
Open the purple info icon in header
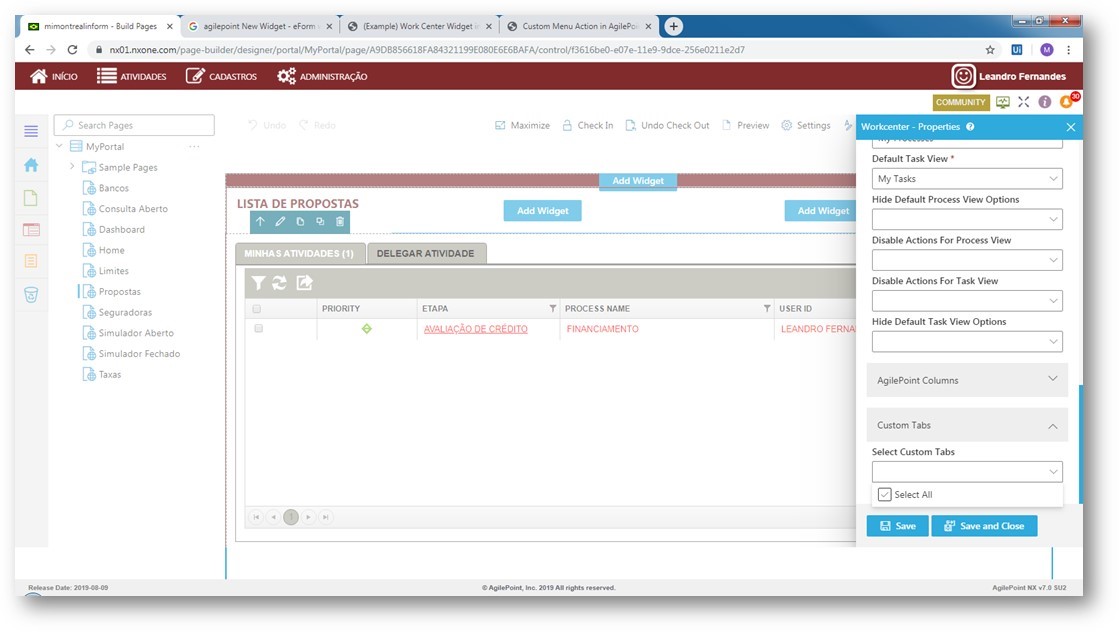coord(1045,102)
